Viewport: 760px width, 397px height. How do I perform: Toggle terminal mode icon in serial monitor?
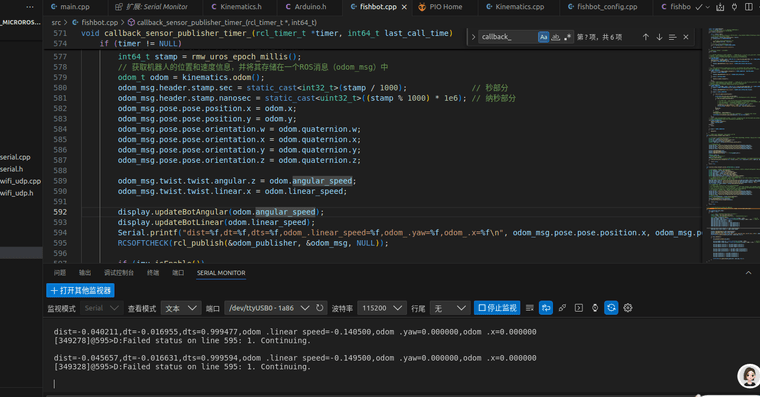tap(579, 308)
